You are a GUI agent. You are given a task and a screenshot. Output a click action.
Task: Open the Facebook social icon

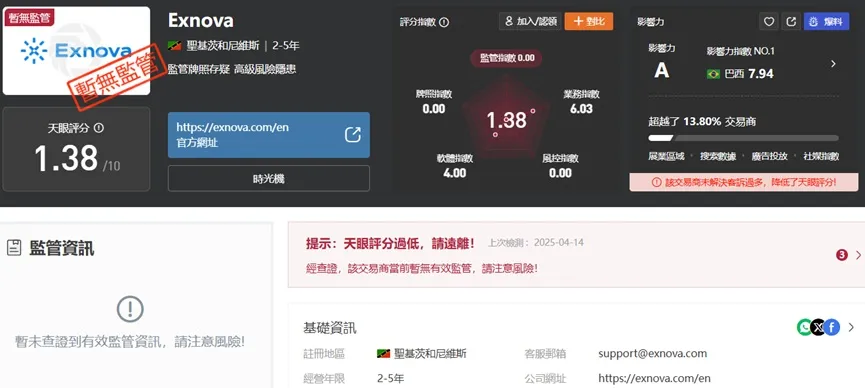coord(832,327)
